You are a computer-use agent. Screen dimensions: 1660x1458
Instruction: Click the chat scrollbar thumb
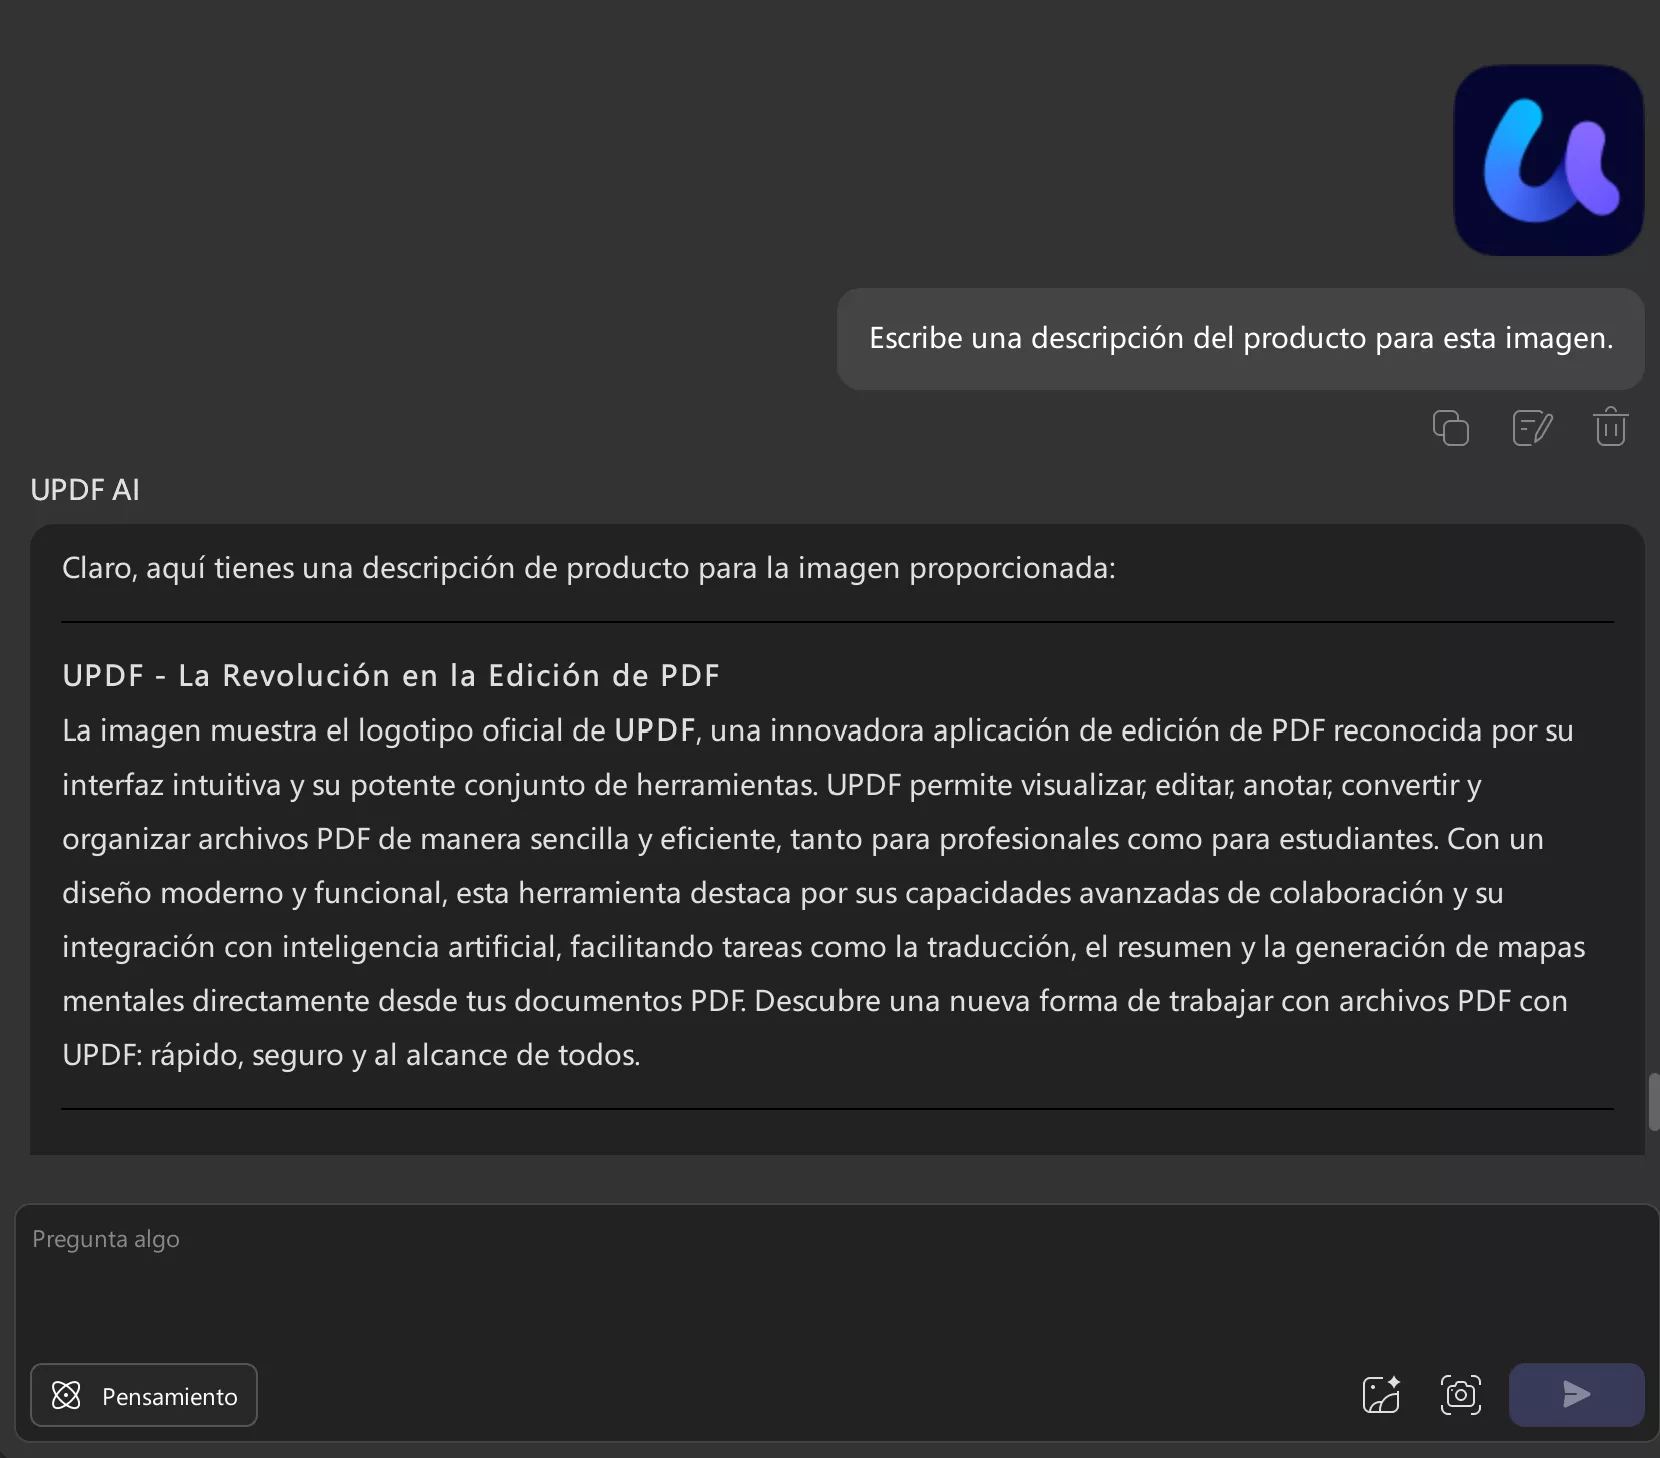(x=1654, y=1101)
